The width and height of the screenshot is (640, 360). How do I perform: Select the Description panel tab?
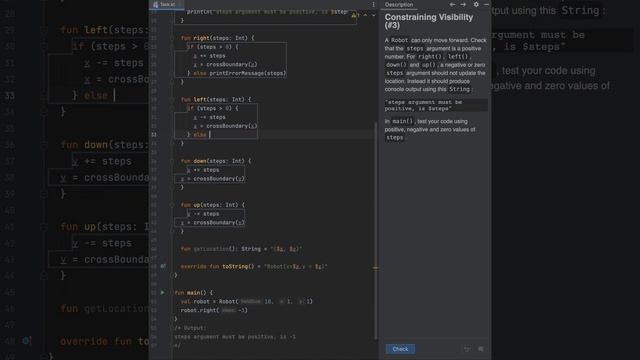click(399, 4)
